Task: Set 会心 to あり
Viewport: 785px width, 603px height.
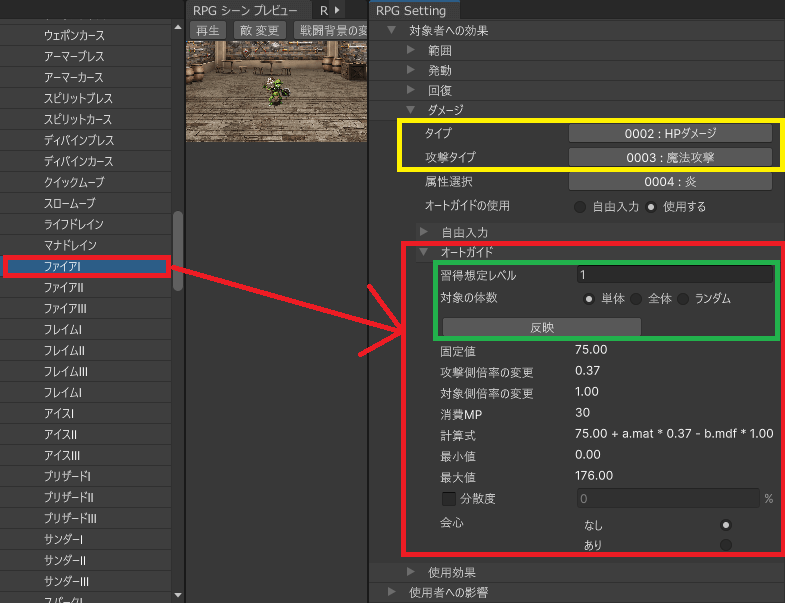Action: [725, 544]
